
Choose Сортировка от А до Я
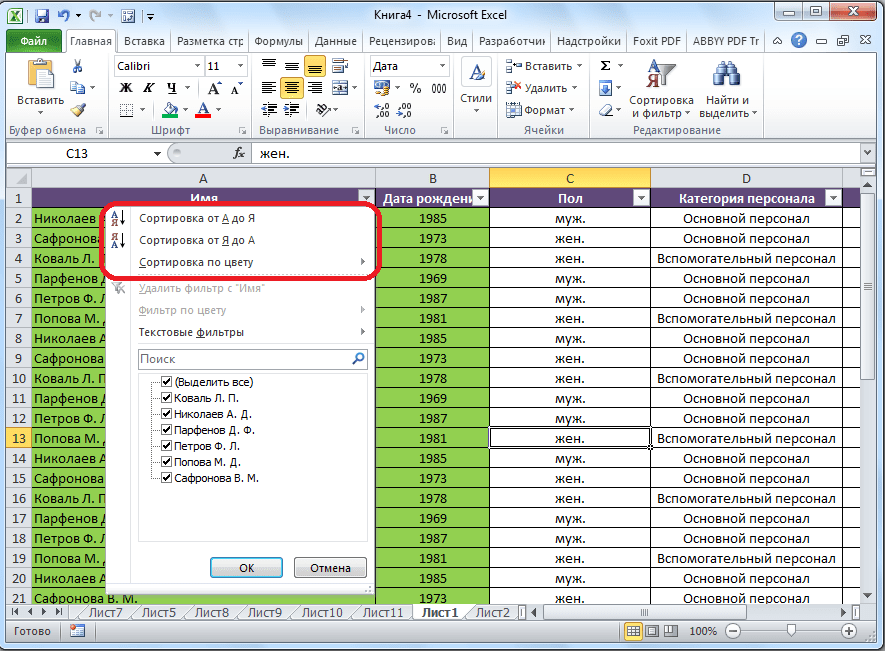pyautogui.click(x=197, y=218)
